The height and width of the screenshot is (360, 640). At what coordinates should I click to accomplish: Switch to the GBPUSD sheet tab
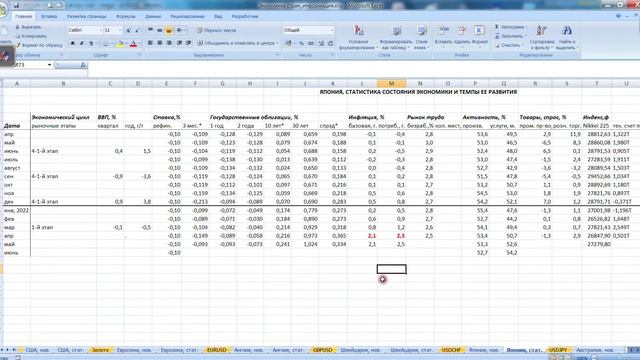(323, 350)
